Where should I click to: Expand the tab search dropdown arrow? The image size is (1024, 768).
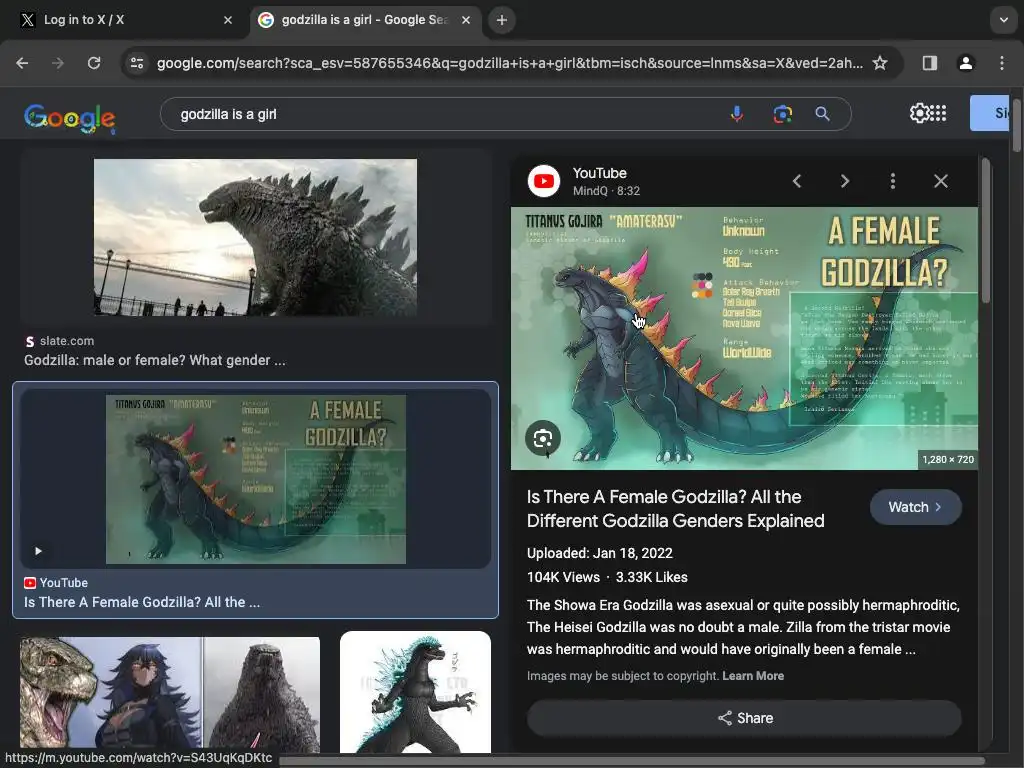click(1004, 20)
